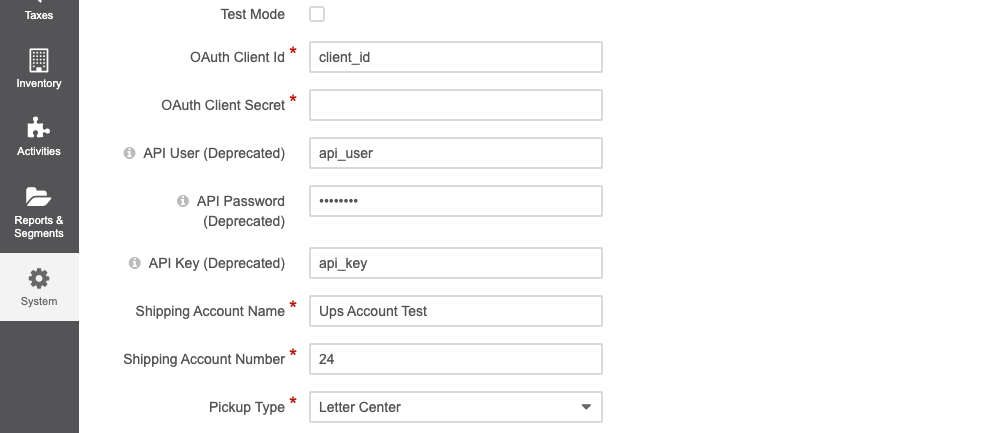Enable the Test Mode checkbox
Image resolution: width=991 pixels, height=433 pixels.
(317, 14)
